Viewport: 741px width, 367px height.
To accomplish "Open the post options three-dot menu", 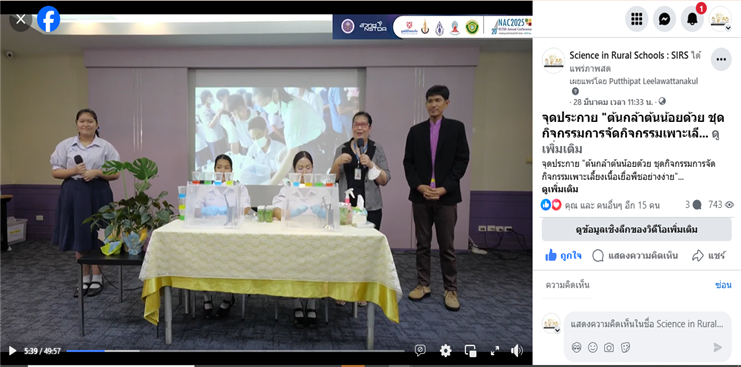I will pos(721,59).
